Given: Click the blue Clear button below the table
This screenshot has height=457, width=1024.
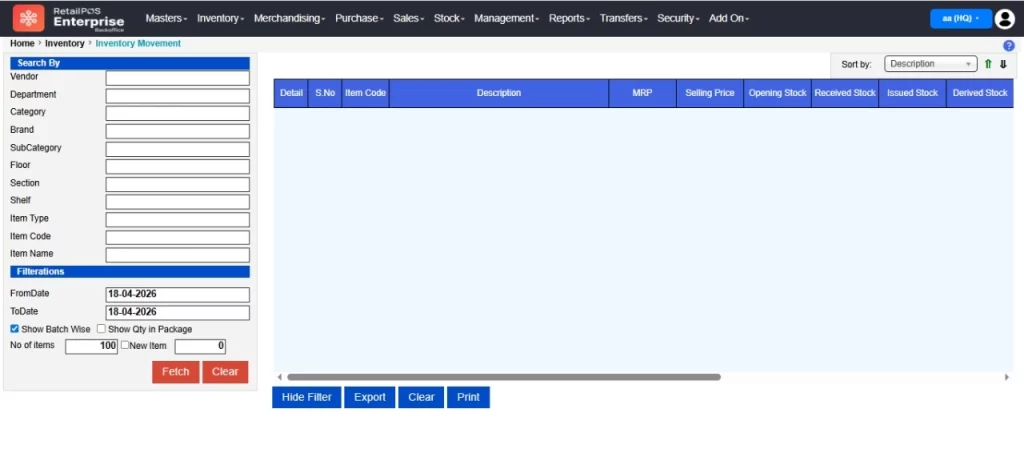Looking at the screenshot, I should click(x=421, y=397).
